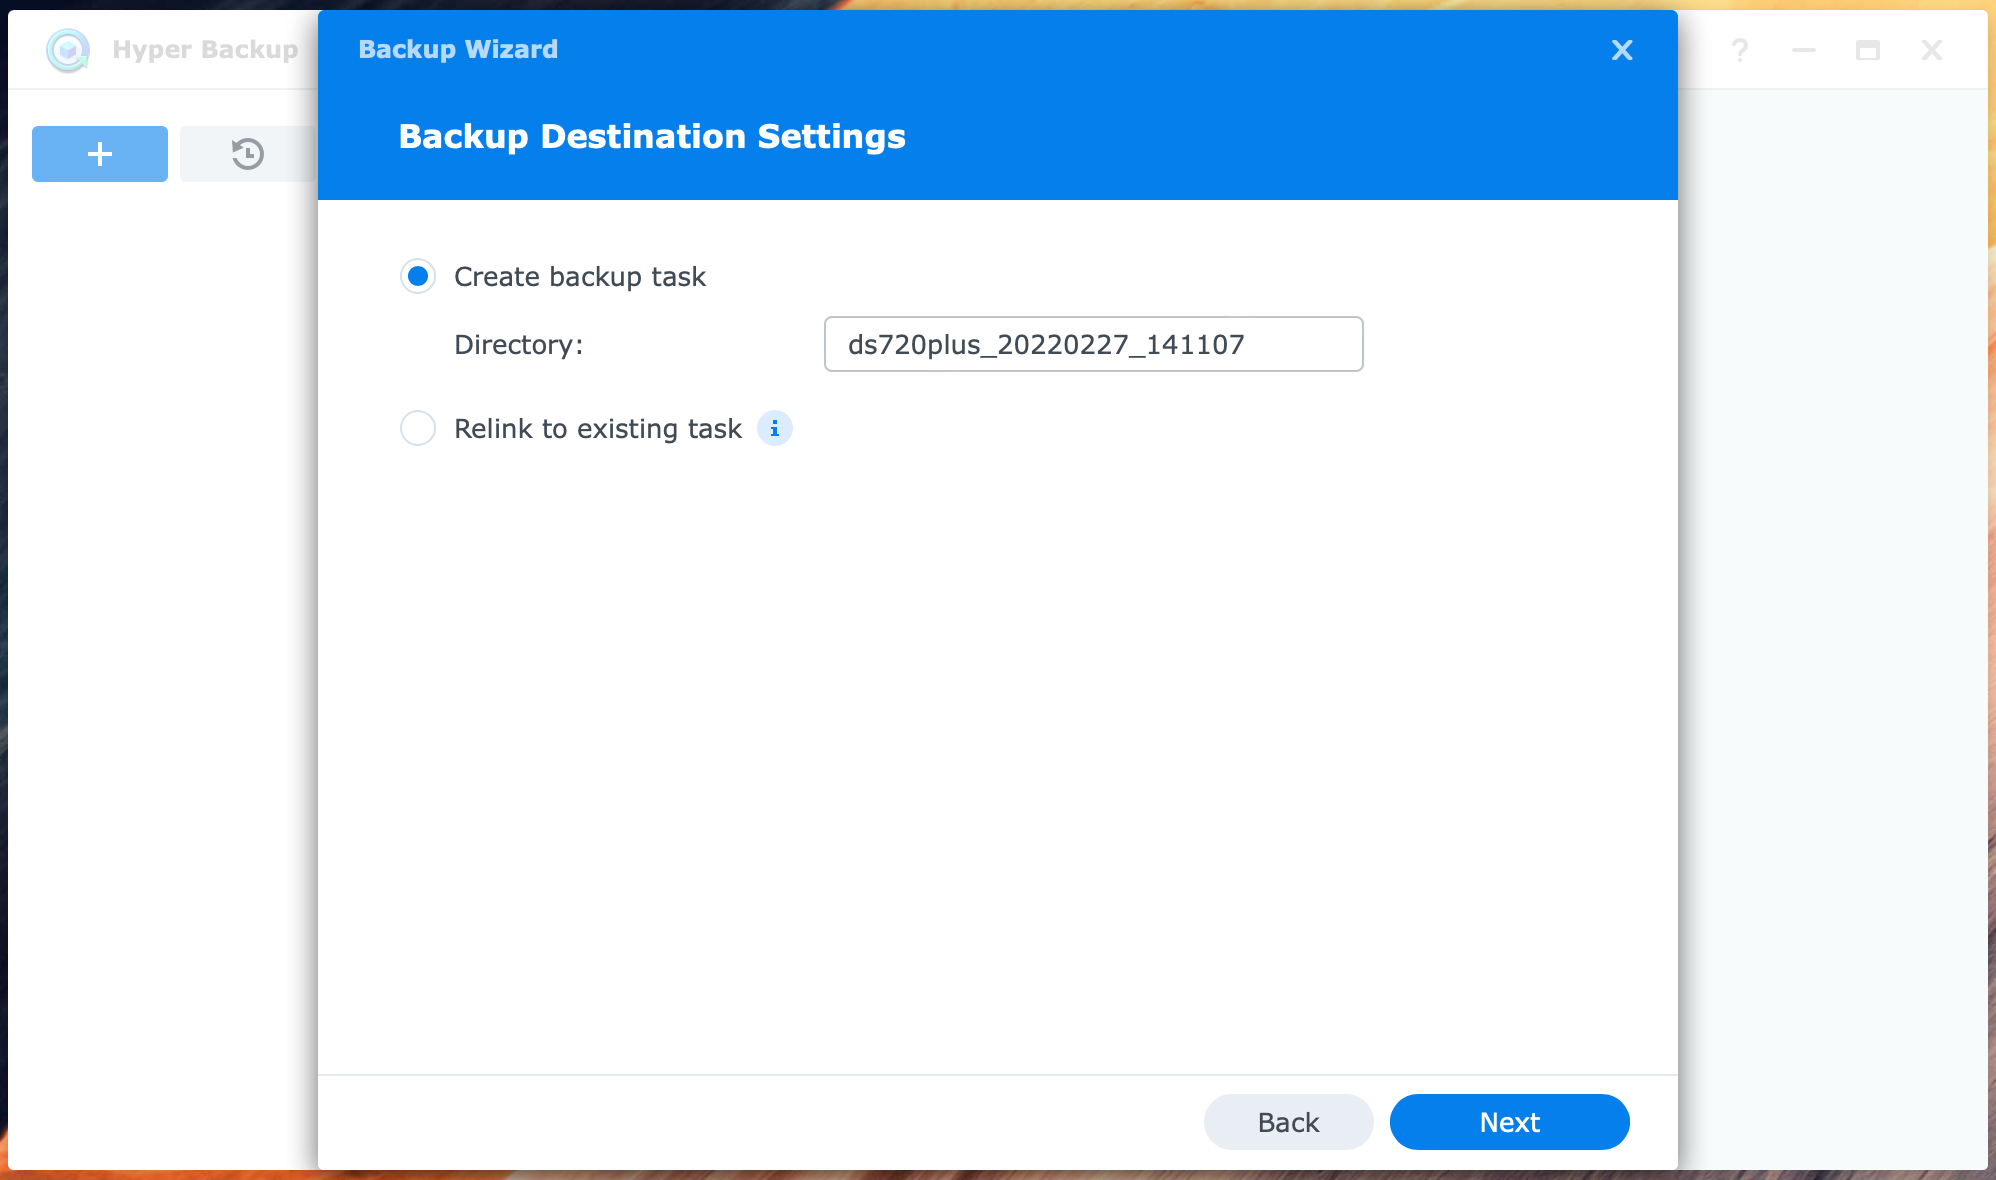Image resolution: width=1996 pixels, height=1180 pixels.
Task: Proceed with the Next button
Action: point(1509,1122)
